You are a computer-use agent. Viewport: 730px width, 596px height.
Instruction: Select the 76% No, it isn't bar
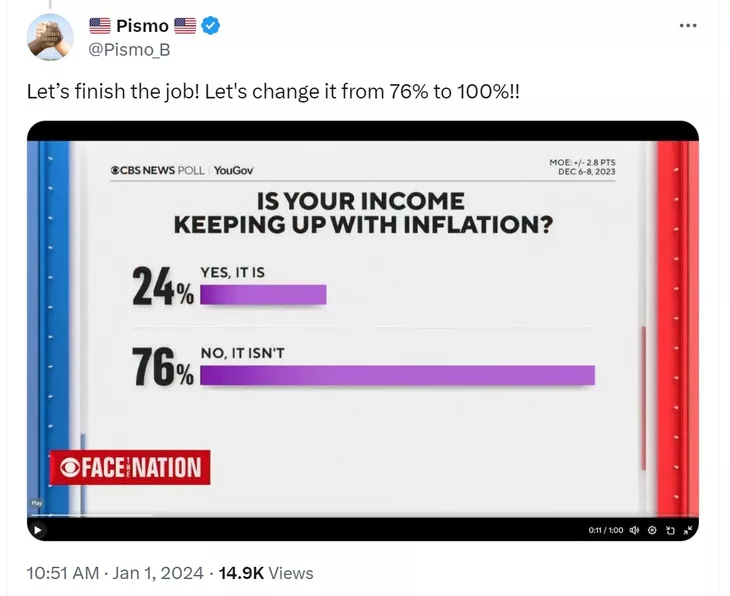(398, 375)
